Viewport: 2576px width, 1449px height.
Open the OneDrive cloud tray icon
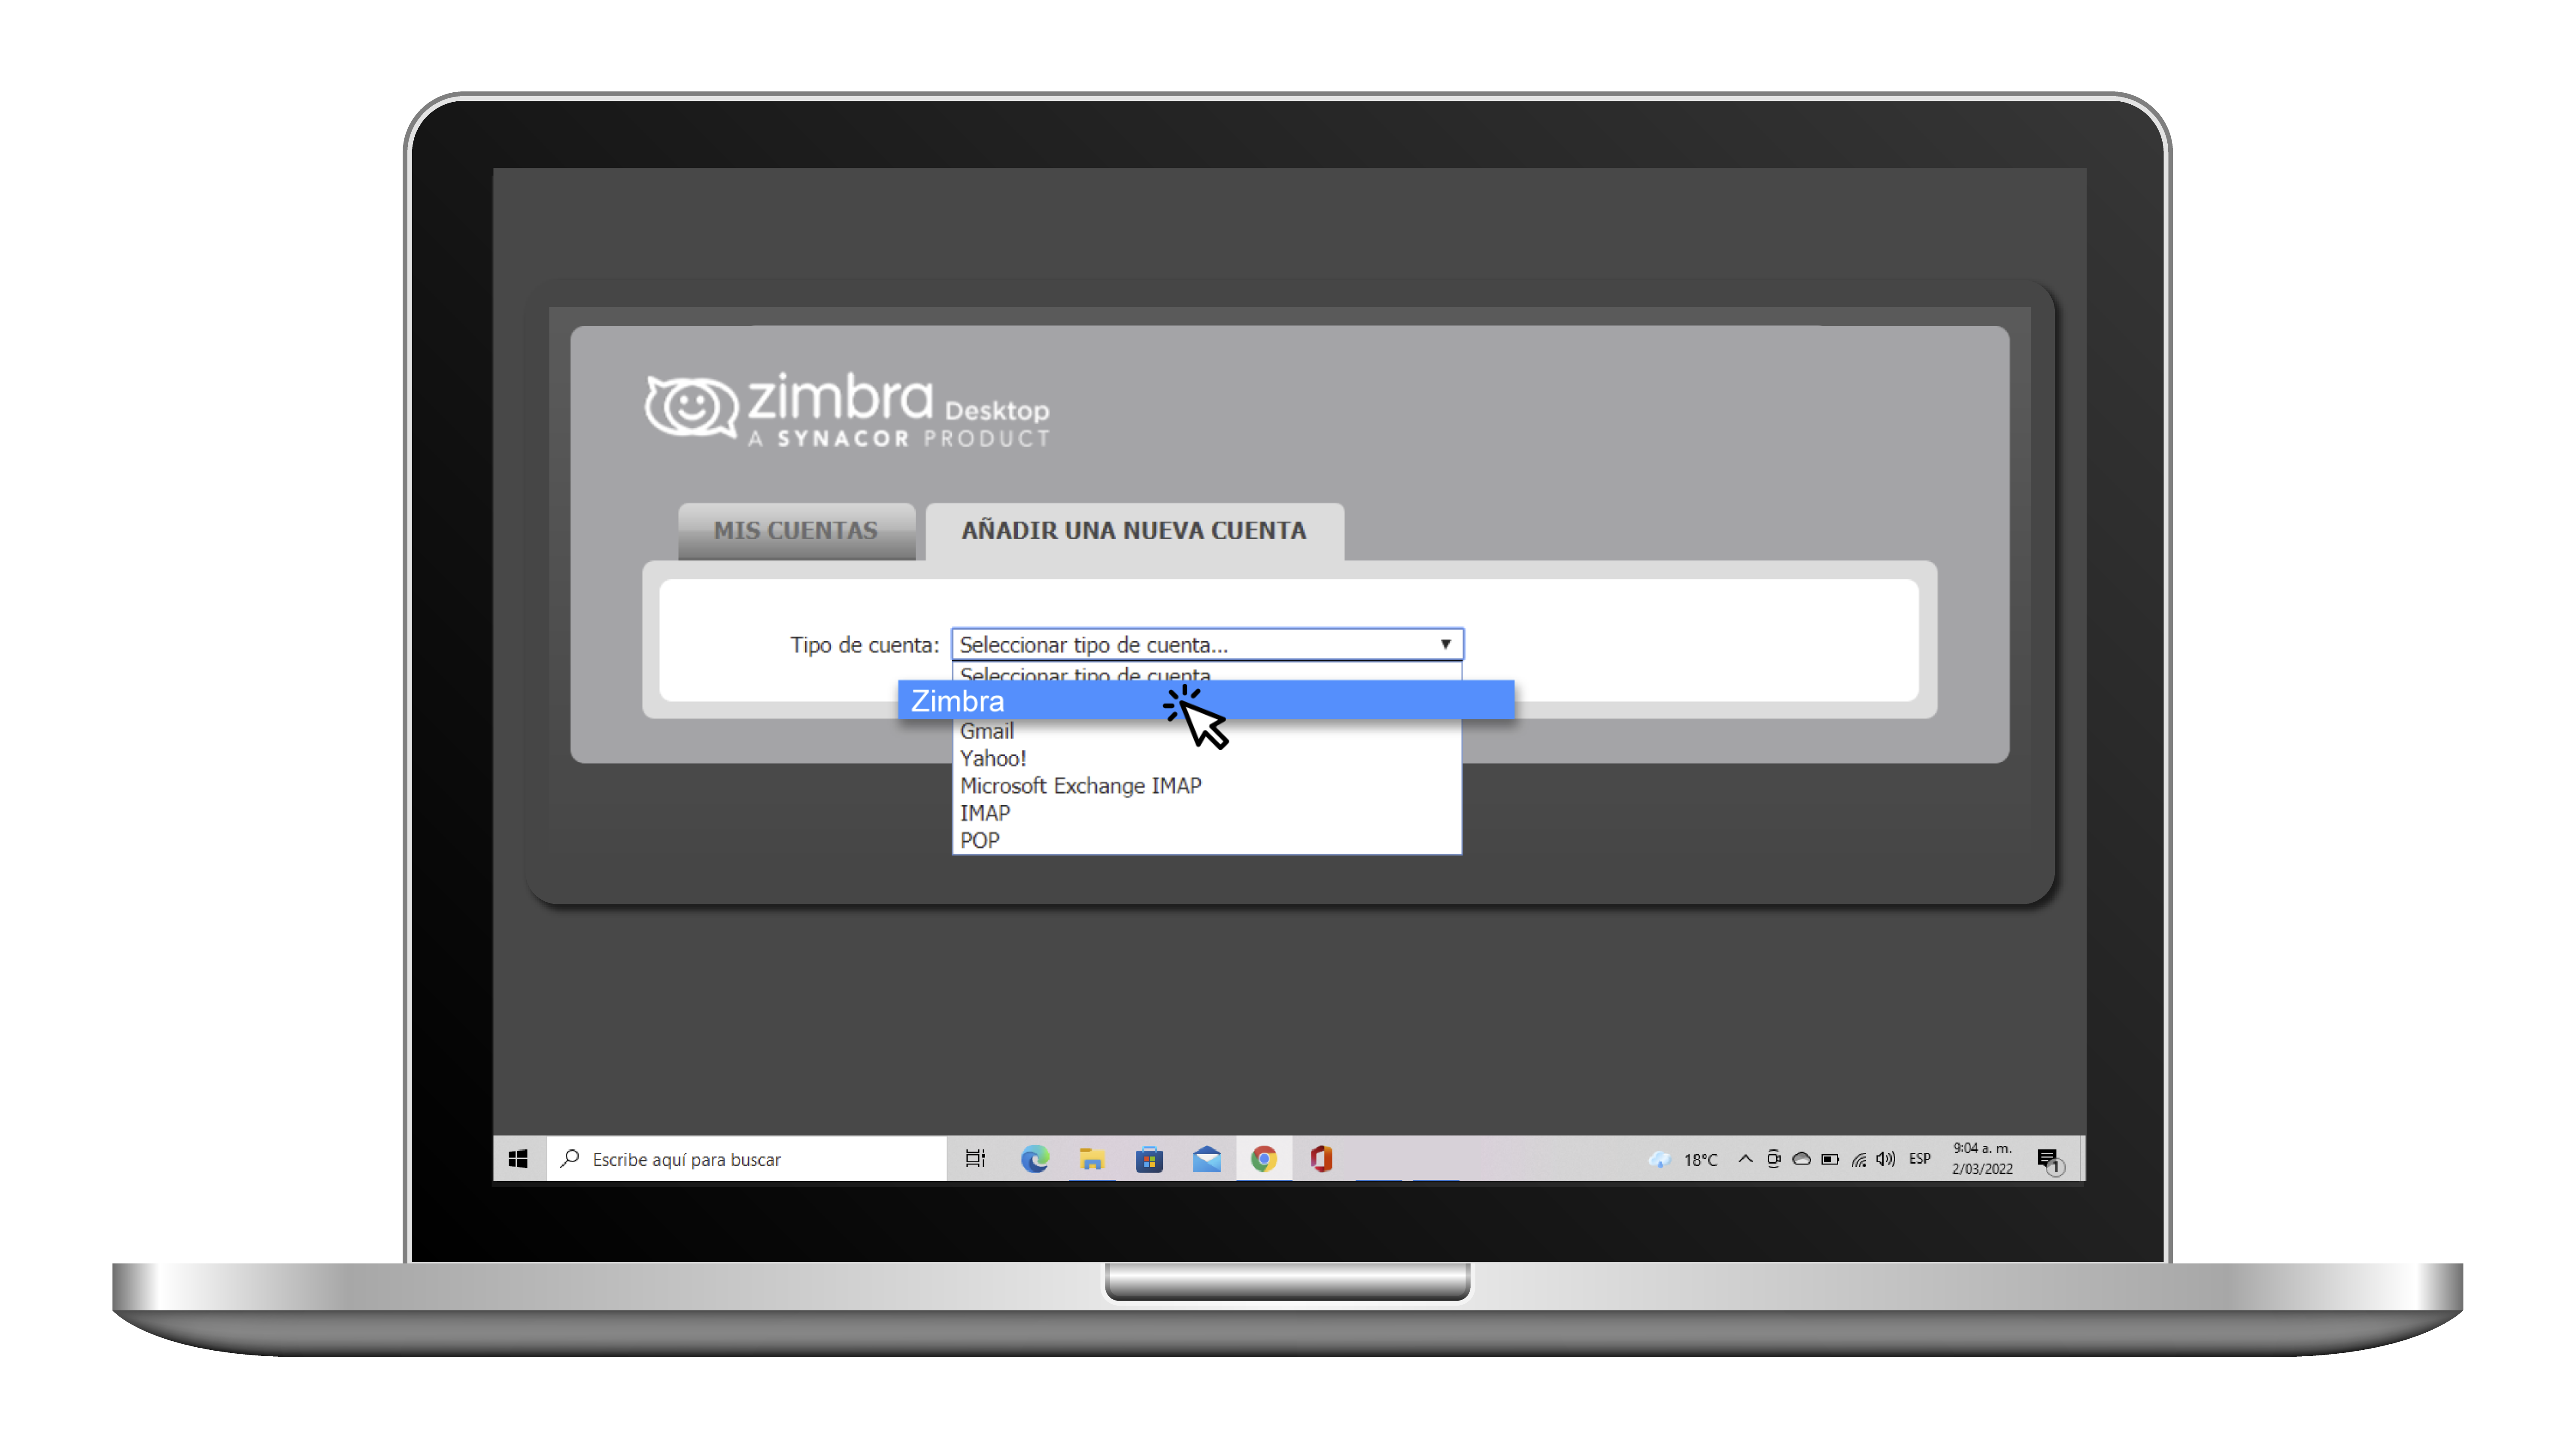coord(1801,1158)
